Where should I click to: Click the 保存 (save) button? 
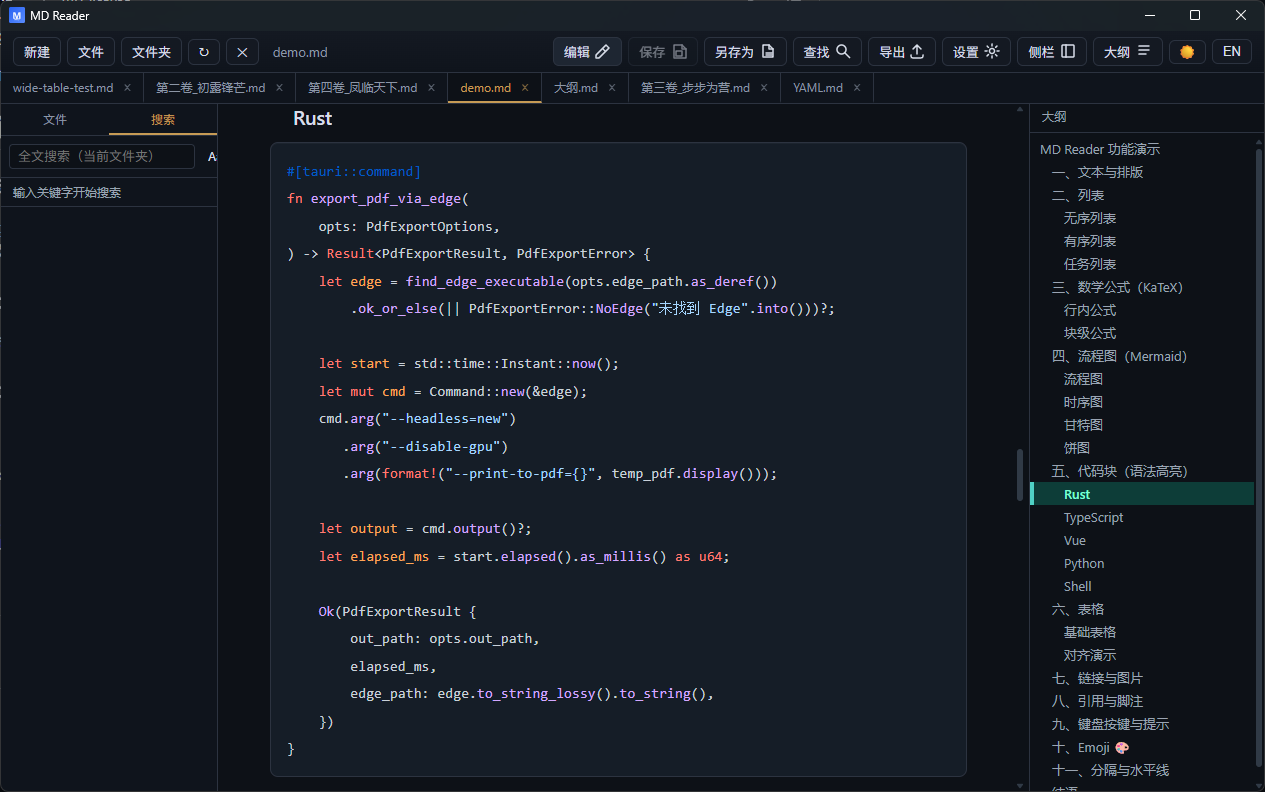663,52
